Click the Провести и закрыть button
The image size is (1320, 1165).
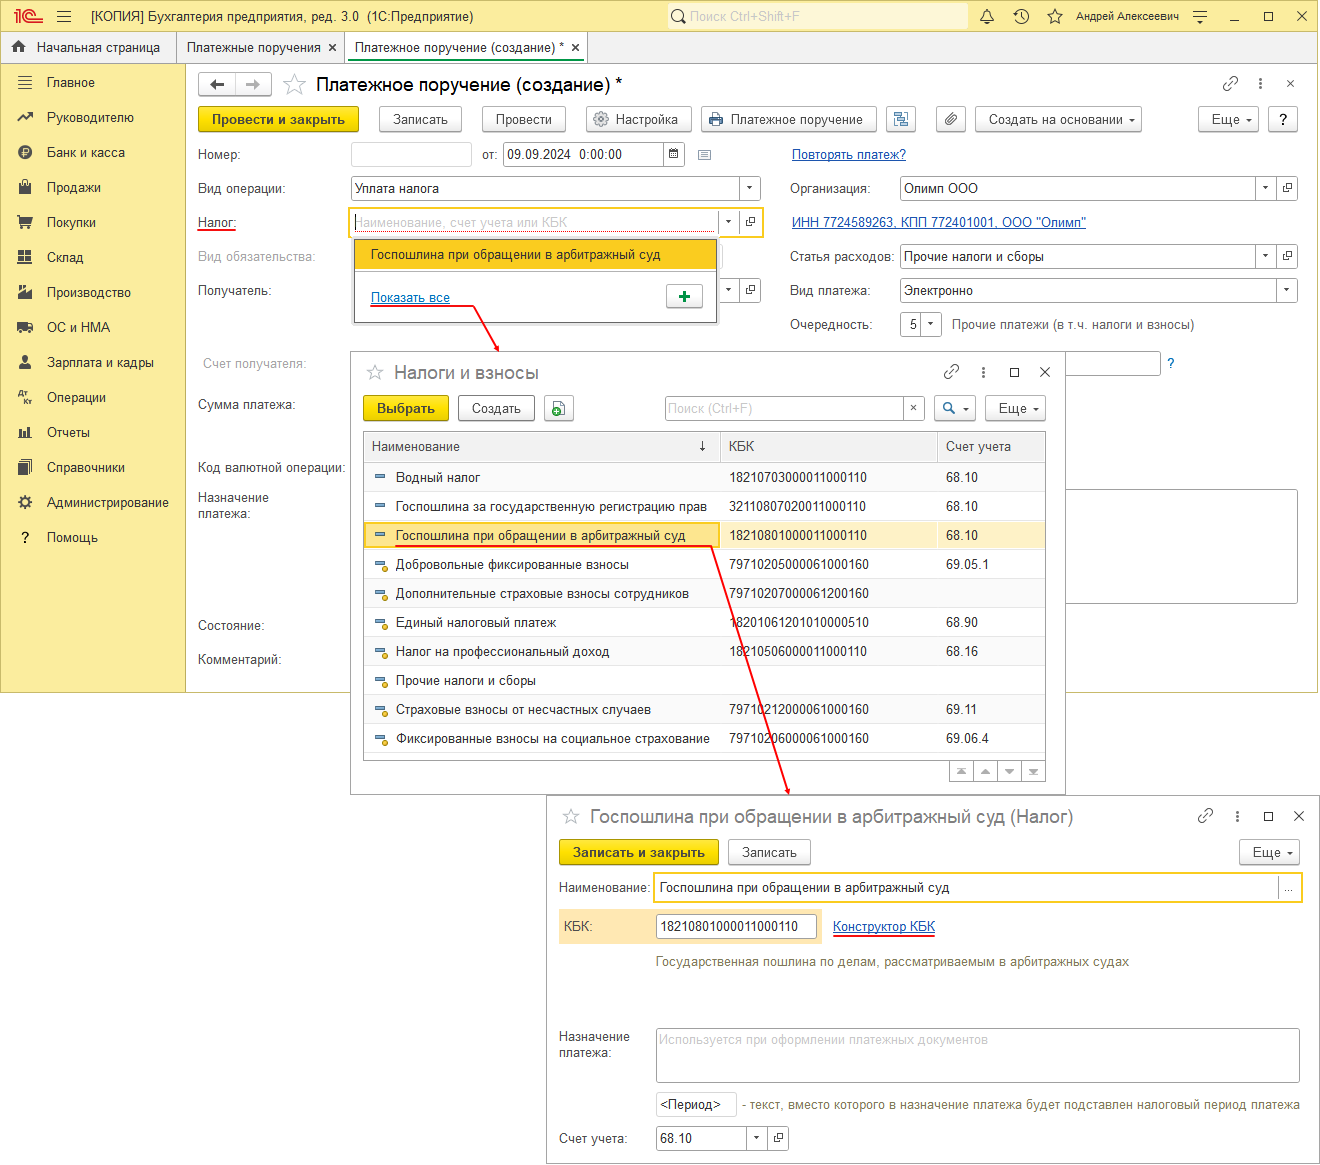coord(278,119)
